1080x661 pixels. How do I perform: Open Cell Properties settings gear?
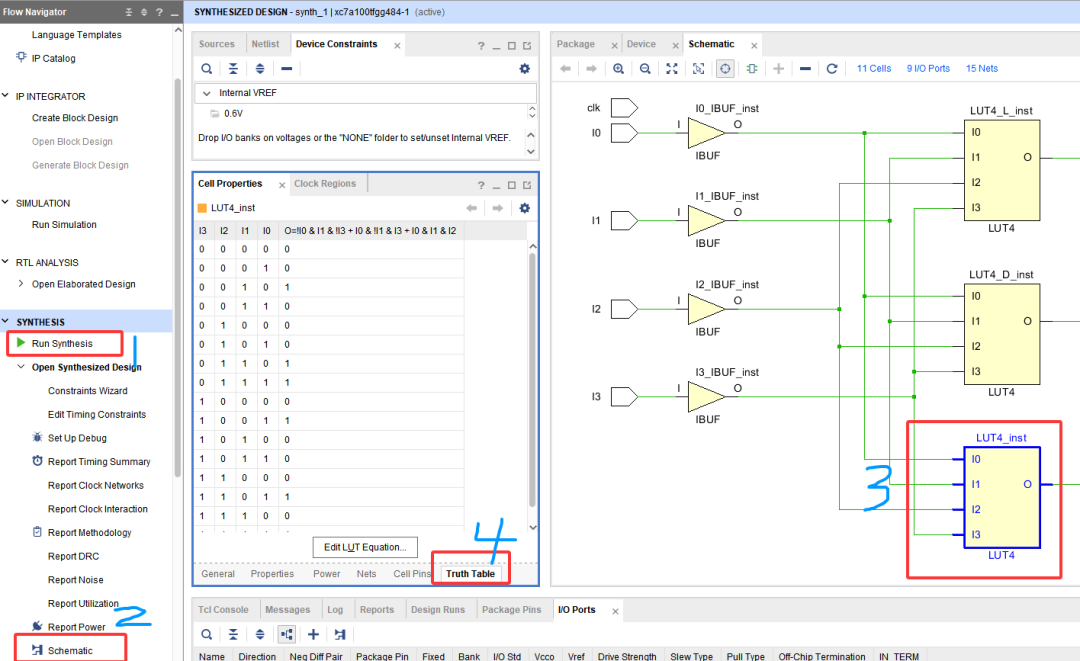tap(524, 208)
